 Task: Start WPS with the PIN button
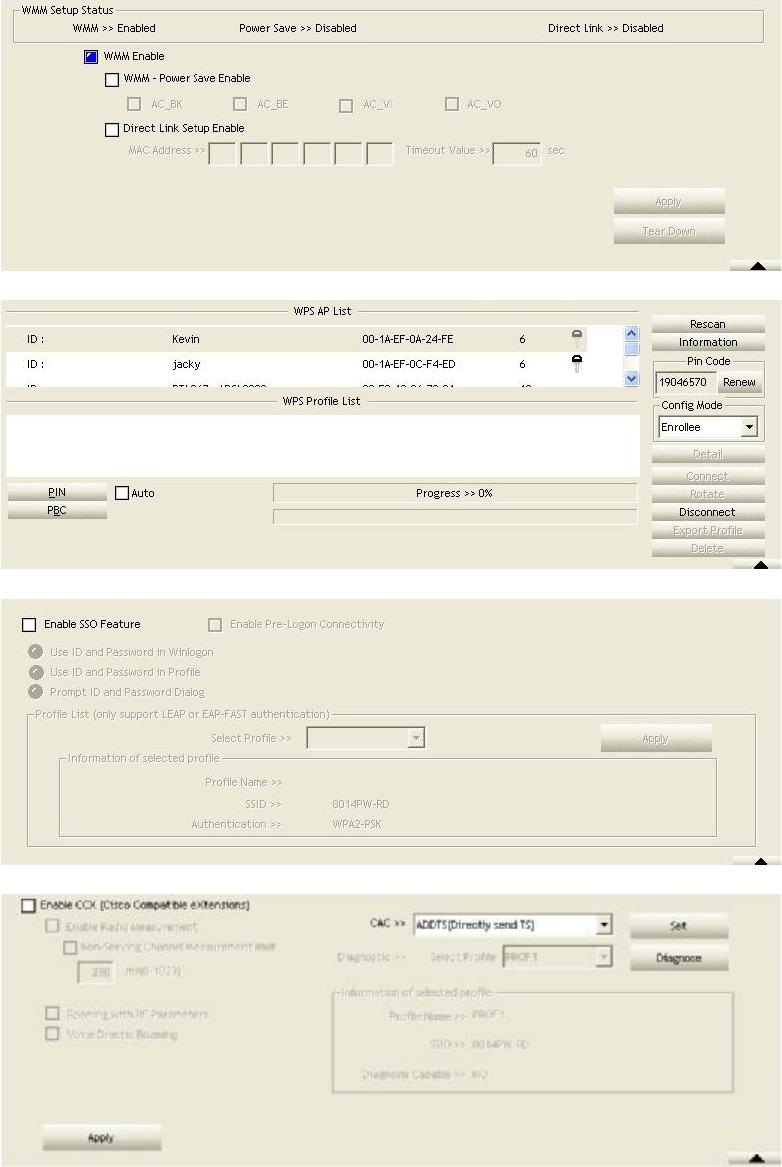coord(57,493)
